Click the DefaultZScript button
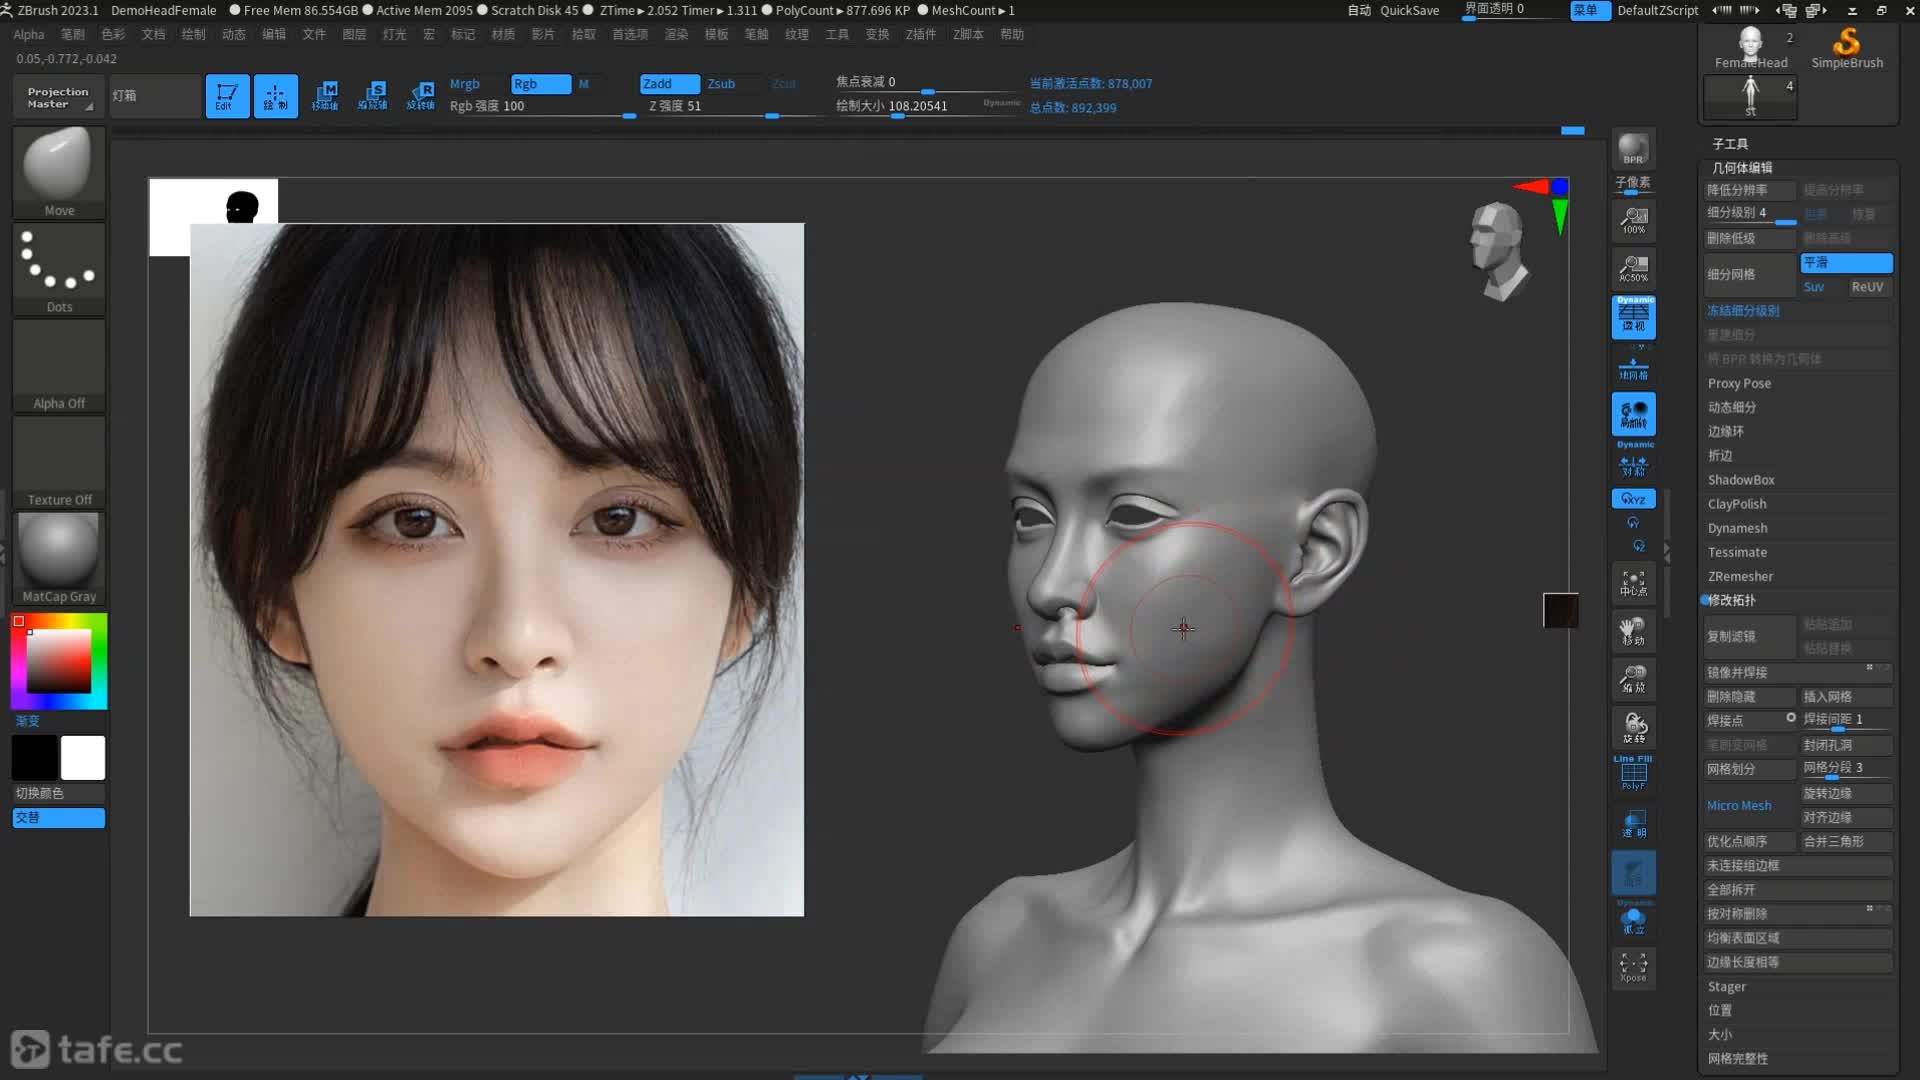Viewport: 1920px width, 1080px height. pyautogui.click(x=1657, y=10)
